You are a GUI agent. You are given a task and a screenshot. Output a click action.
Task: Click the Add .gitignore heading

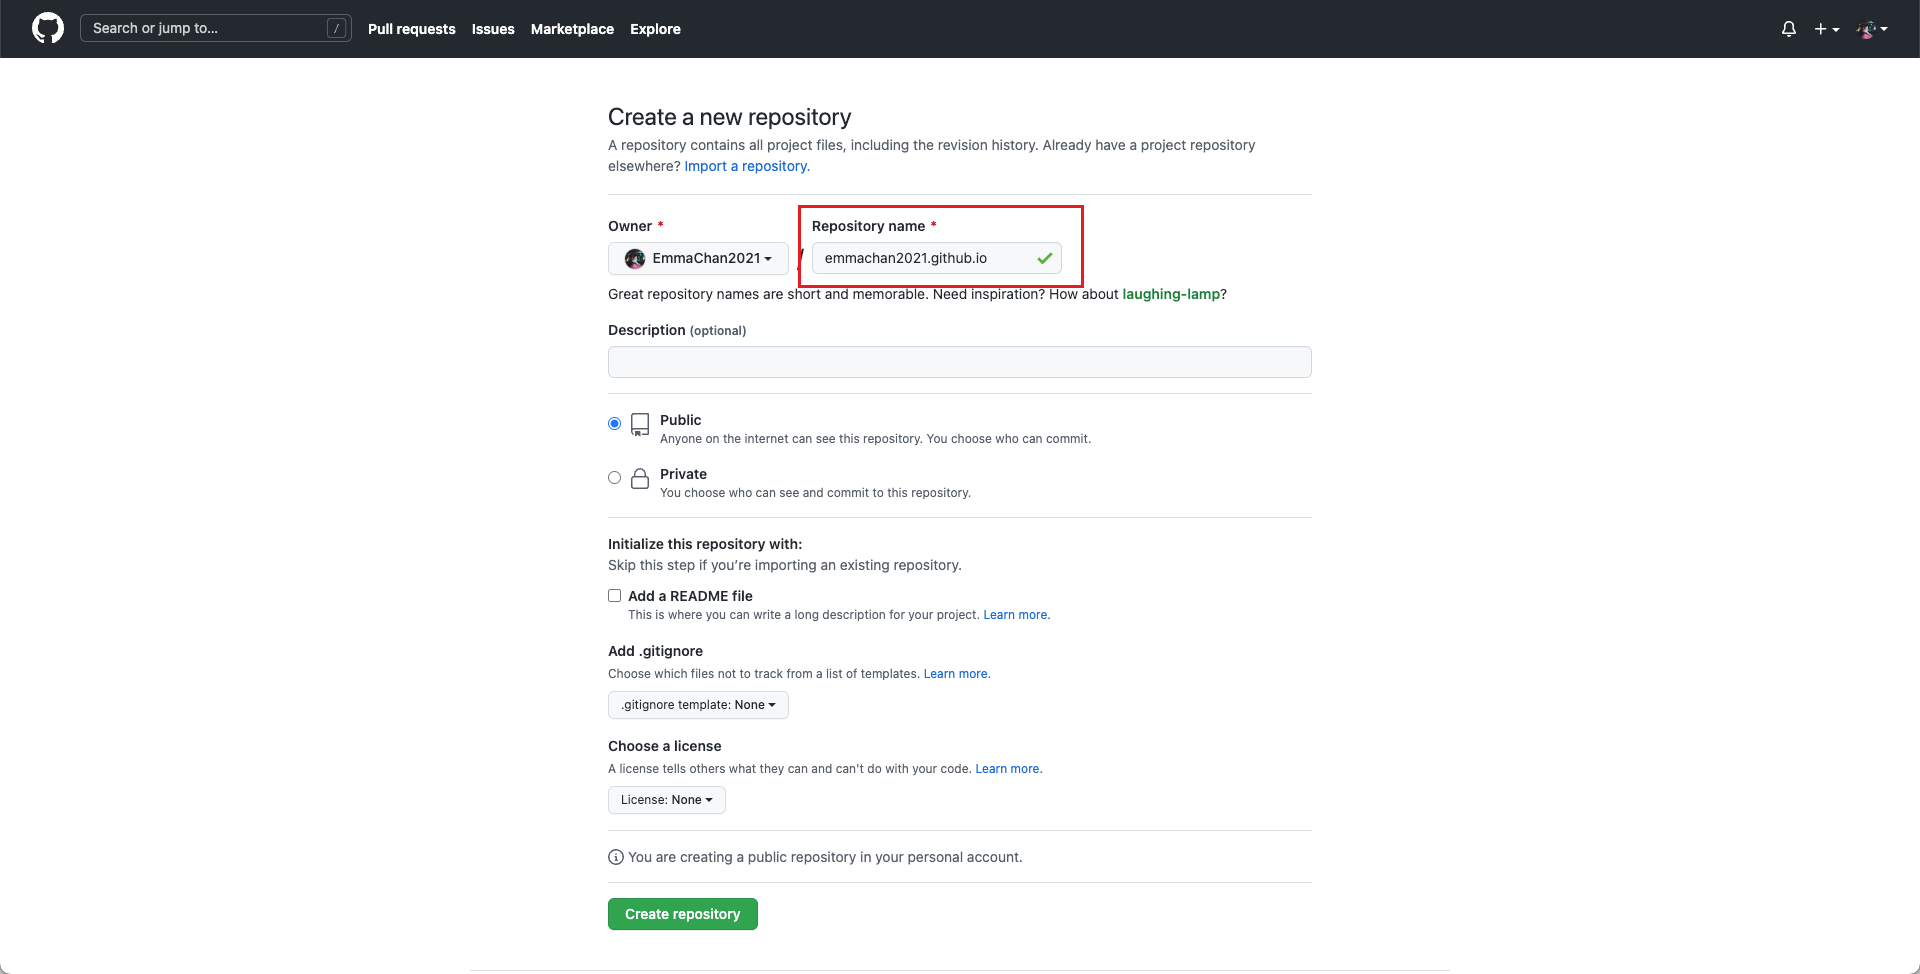[655, 651]
